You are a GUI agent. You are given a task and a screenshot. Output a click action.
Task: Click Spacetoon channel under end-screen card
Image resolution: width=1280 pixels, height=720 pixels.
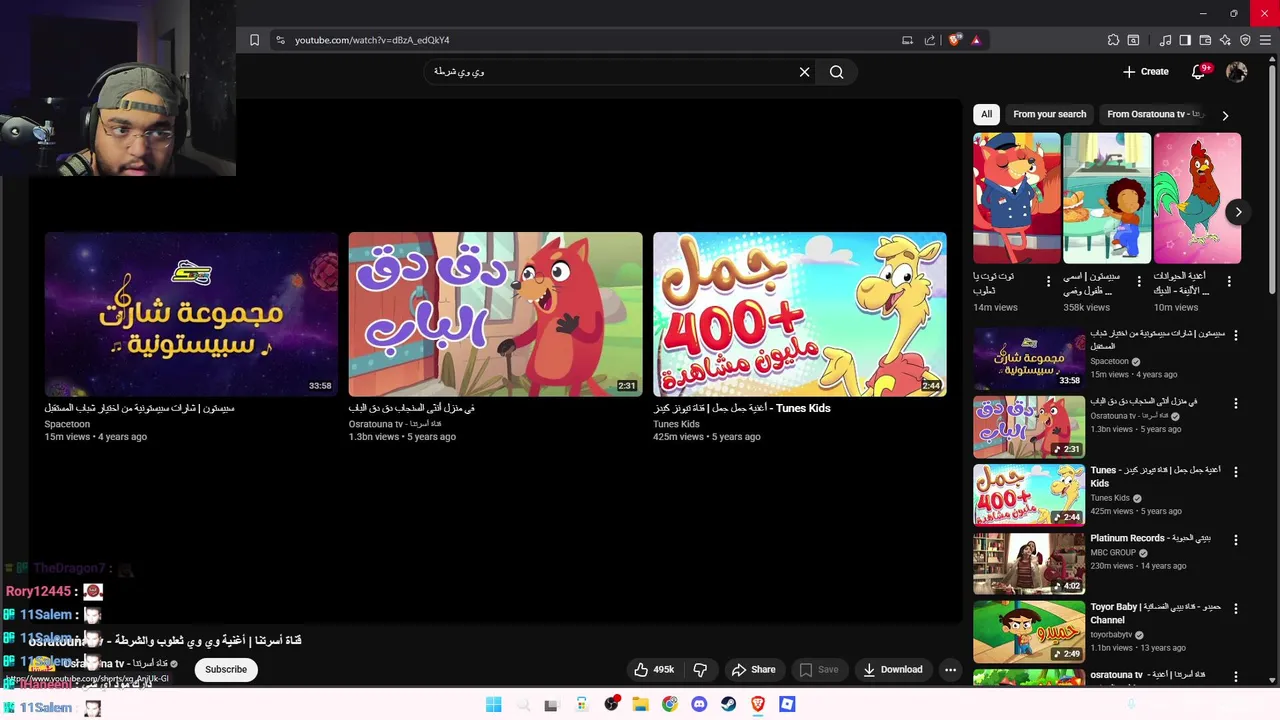(x=67, y=424)
